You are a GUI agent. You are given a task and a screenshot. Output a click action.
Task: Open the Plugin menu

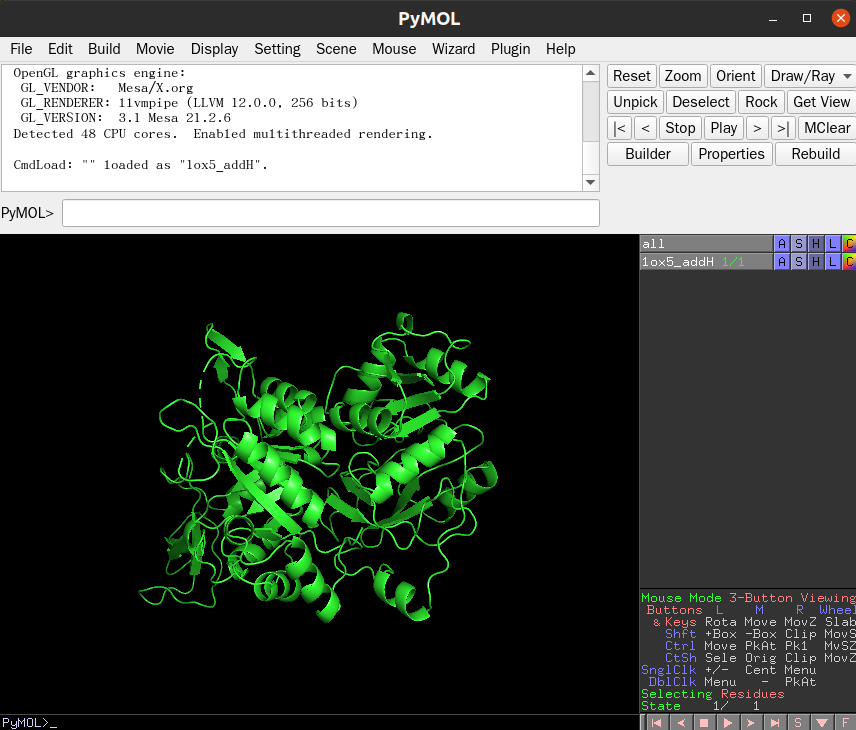point(510,49)
